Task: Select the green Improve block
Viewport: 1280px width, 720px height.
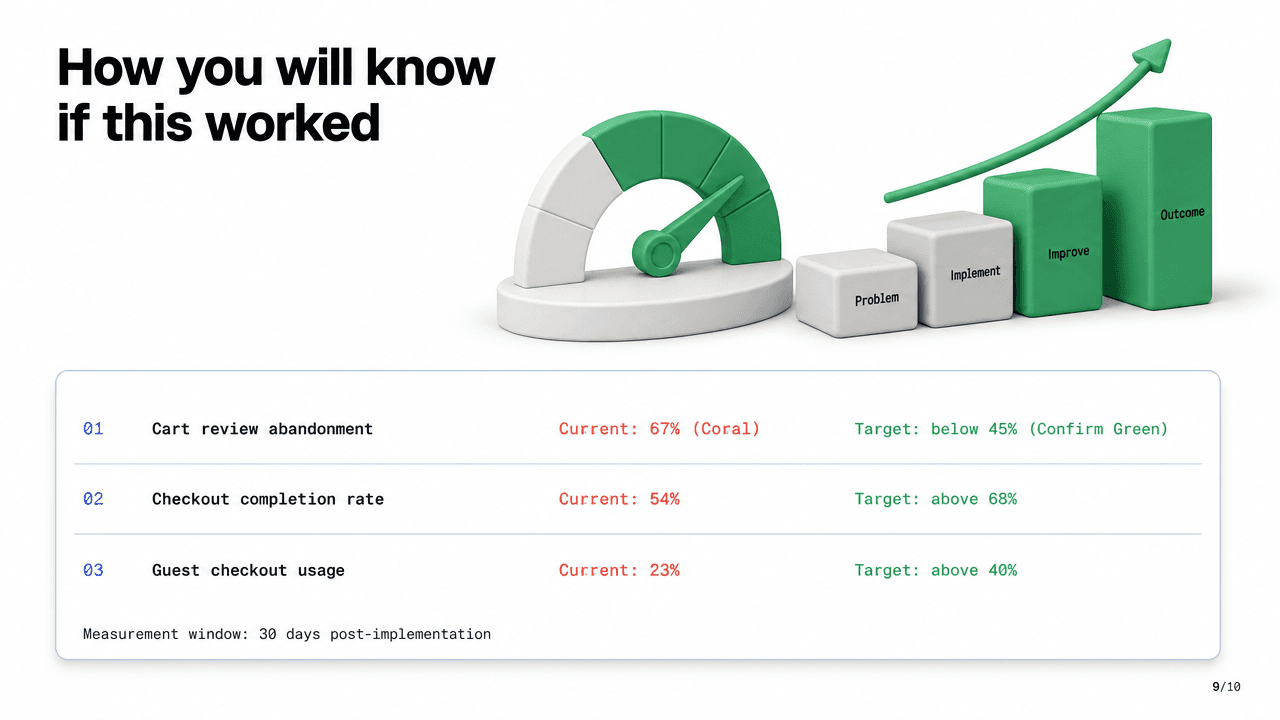Action: (x=1041, y=243)
